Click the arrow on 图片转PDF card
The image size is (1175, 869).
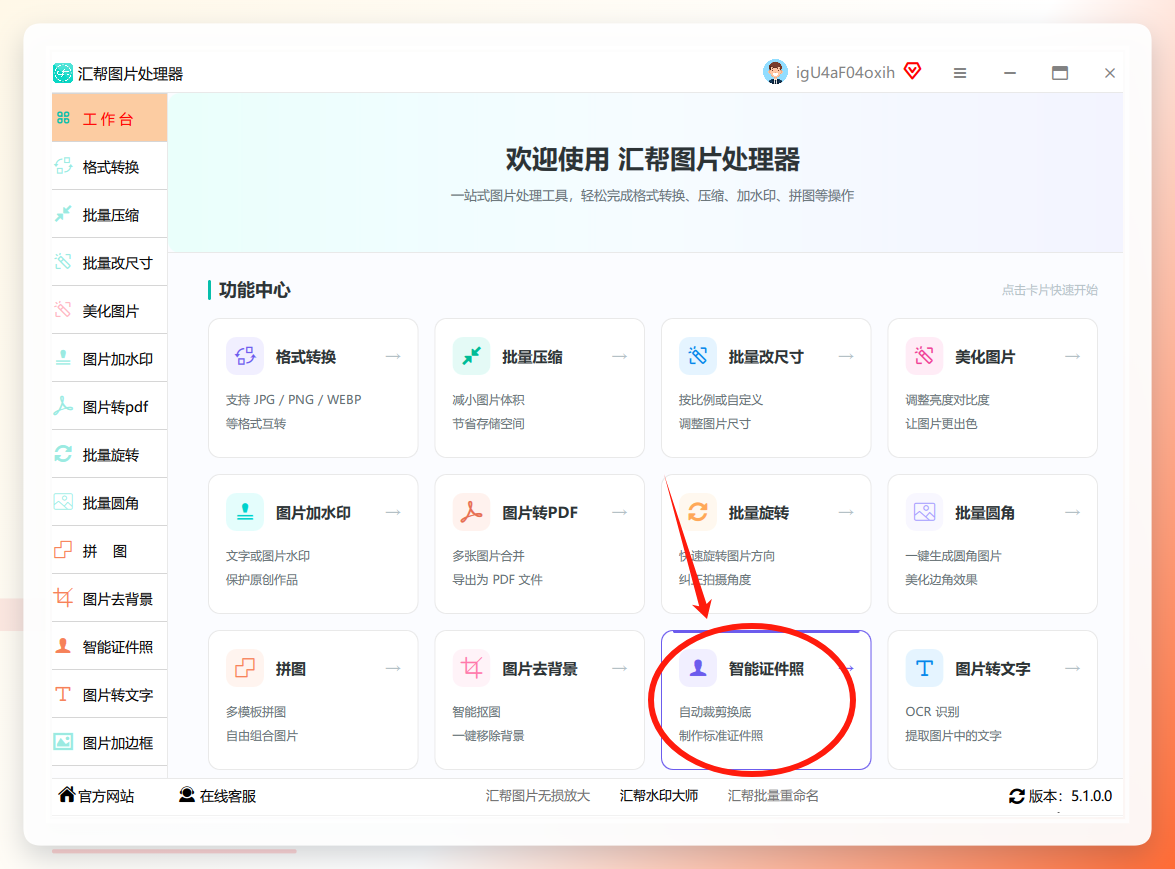(620, 512)
